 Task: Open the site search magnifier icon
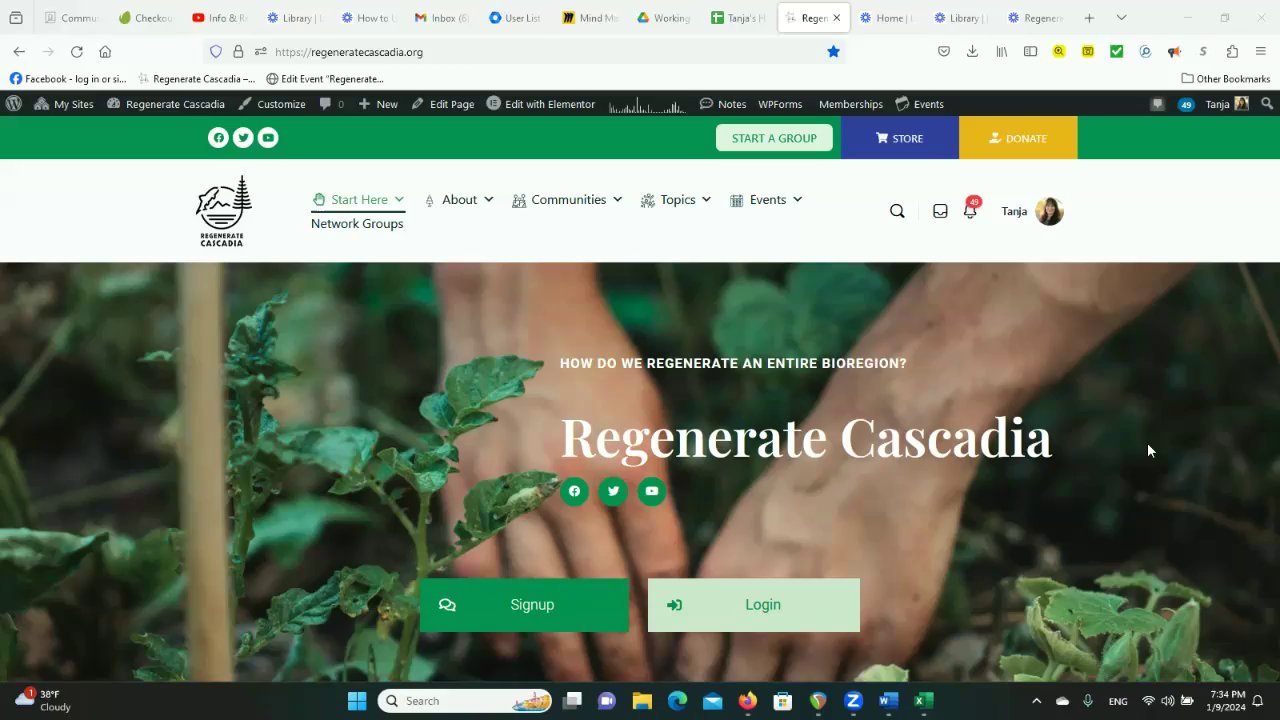[897, 211]
